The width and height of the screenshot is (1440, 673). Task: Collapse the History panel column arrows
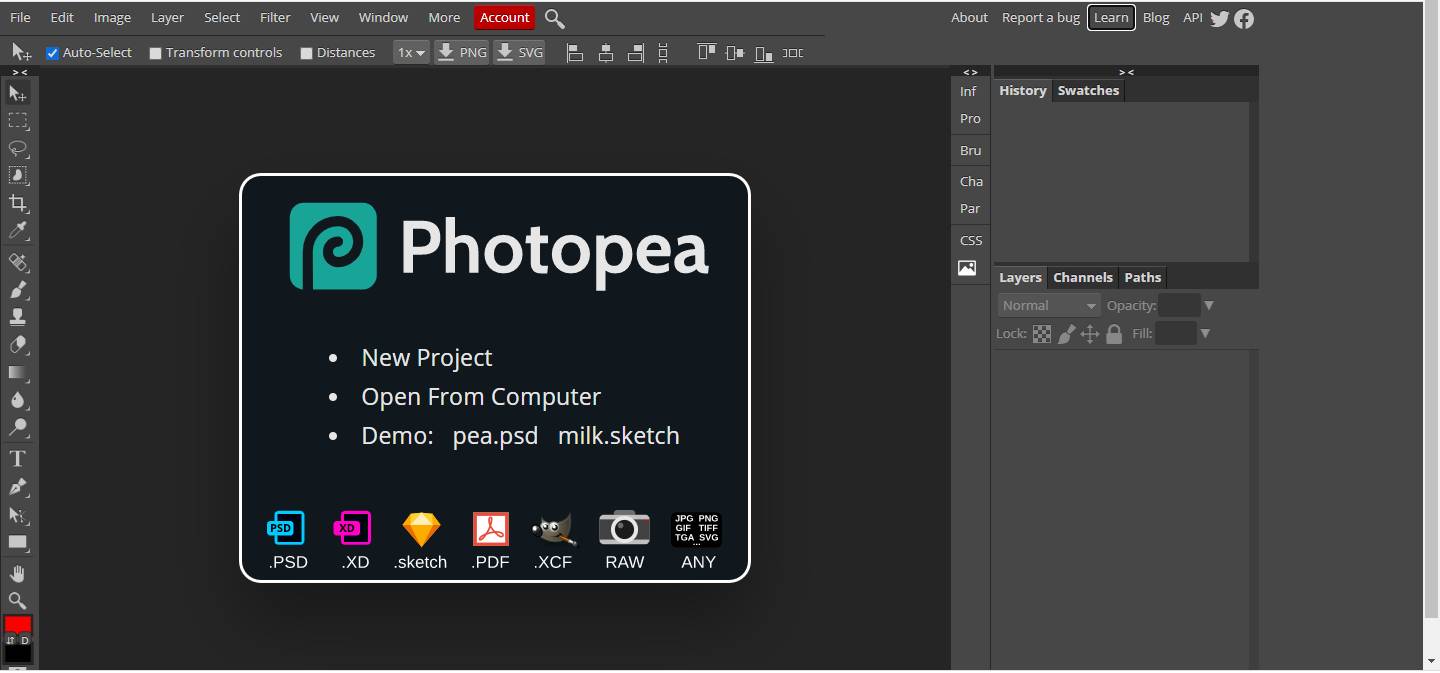pyautogui.click(x=1126, y=72)
